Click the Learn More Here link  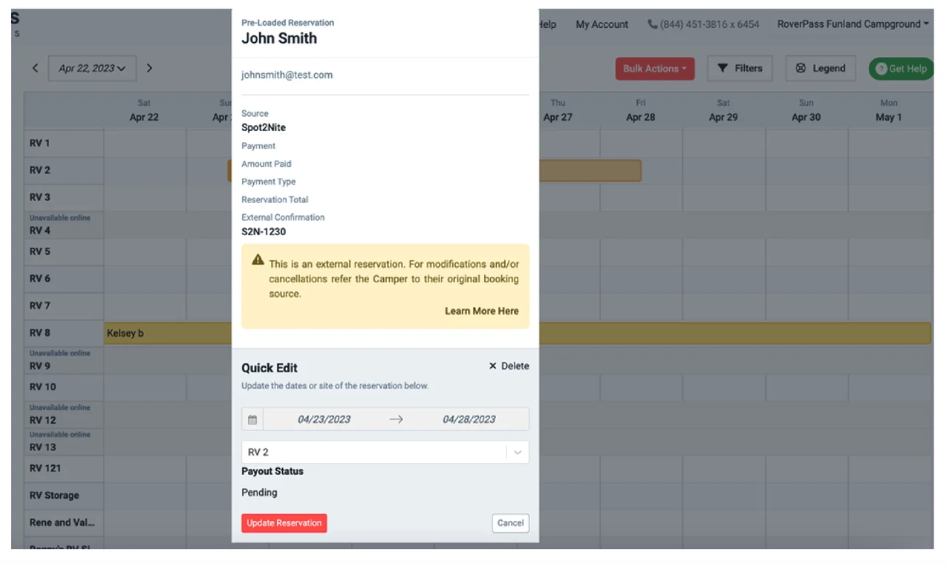pos(481,311)
